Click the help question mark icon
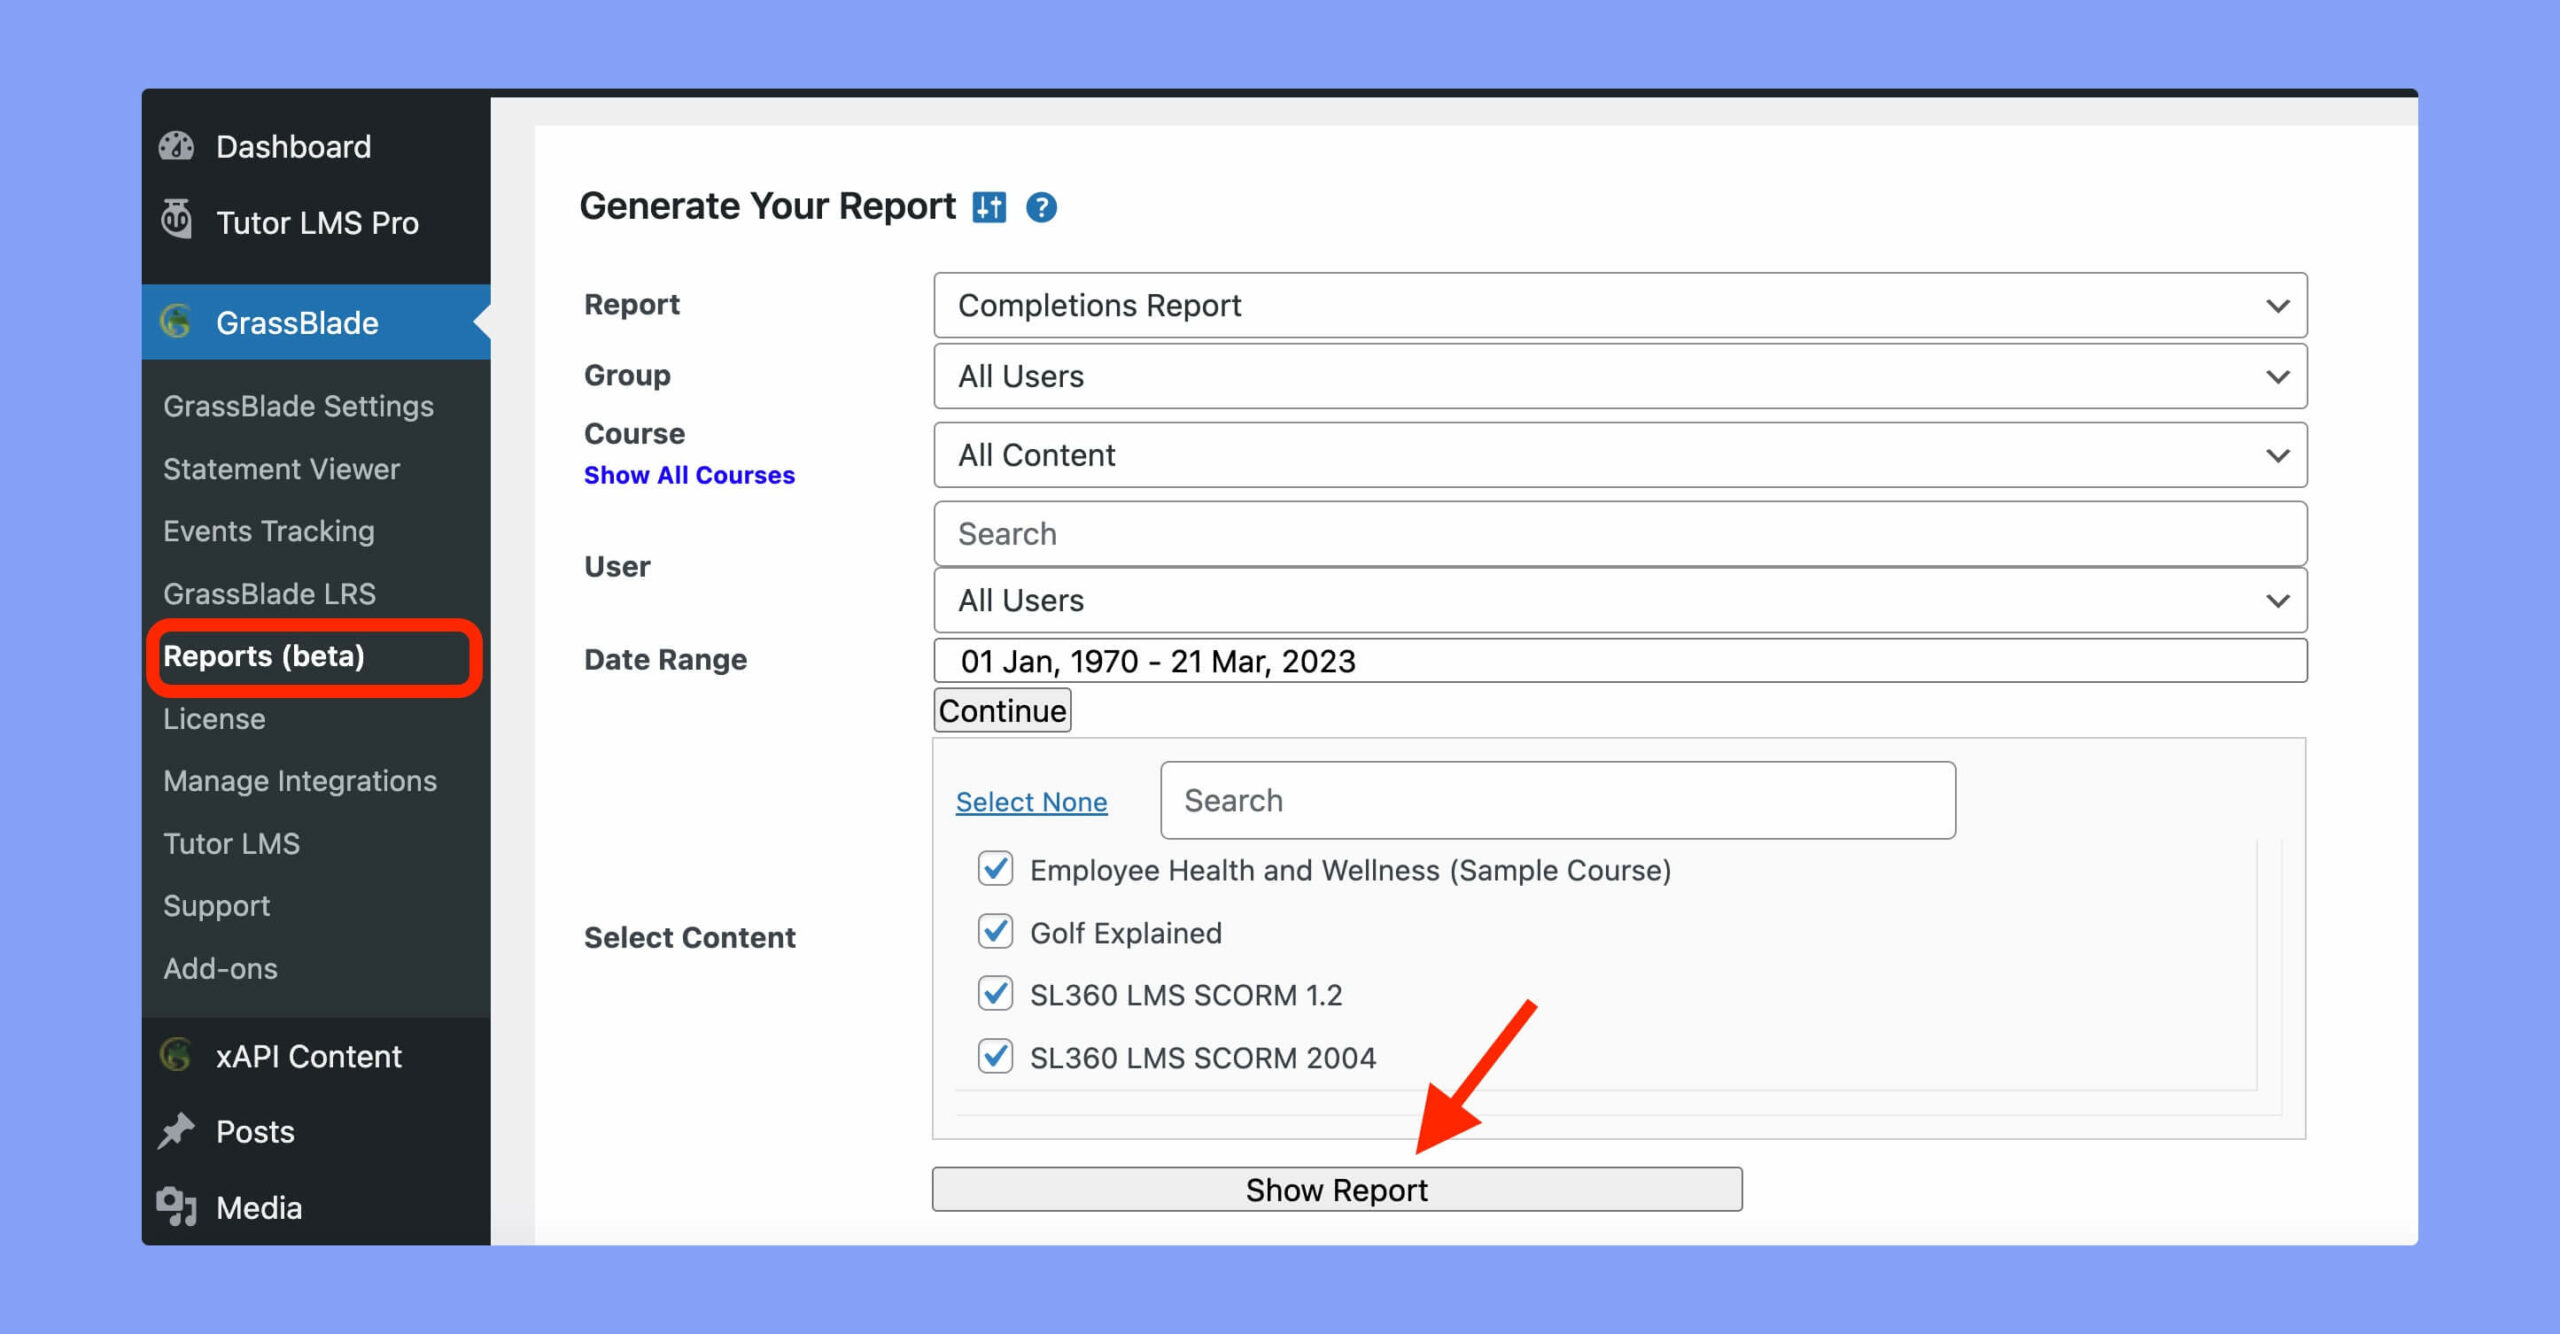The height and width of the screenshot is (1334, 2560). coord(1048,205)
